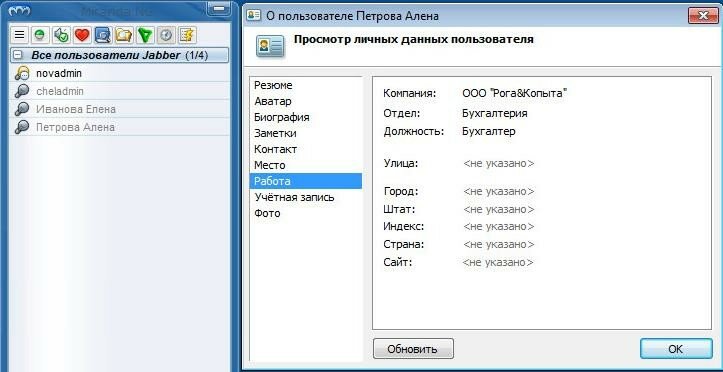Click the company value ООО "Рога&Копыта"

pyautogui.click(x=515, y=94)
